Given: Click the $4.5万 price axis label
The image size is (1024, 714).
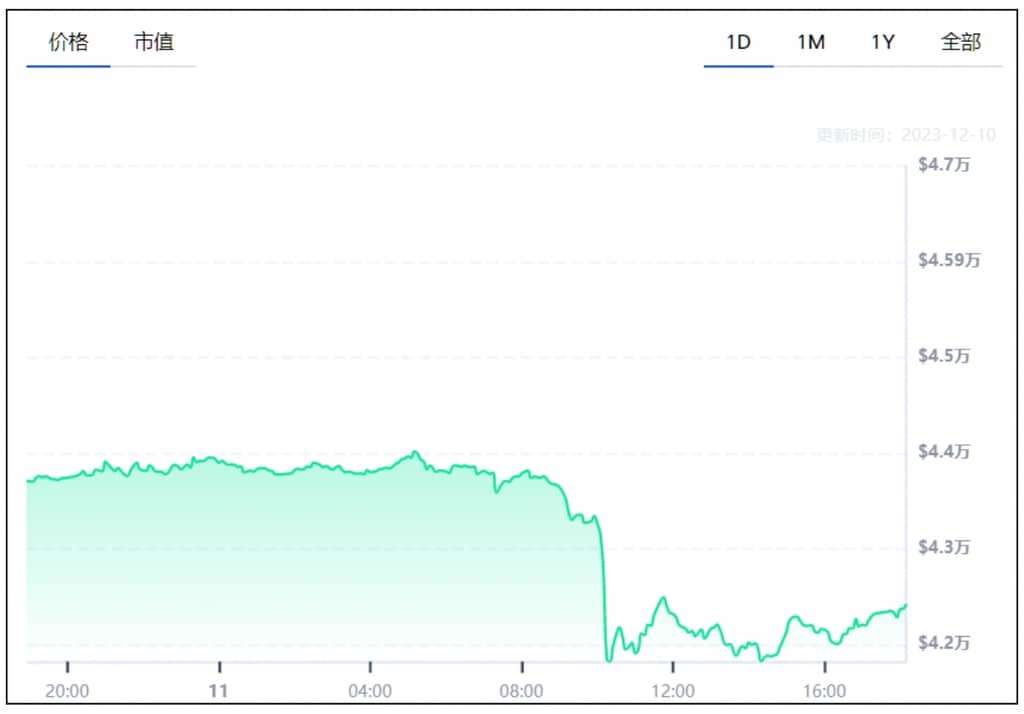Looking at the screenshot, I should click(x=944, y=357).
